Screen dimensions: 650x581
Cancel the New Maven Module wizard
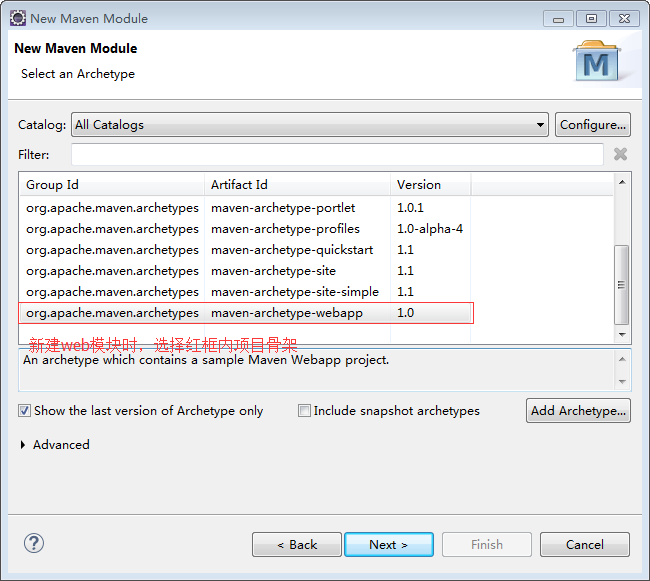pyautogui.click(x=585, y=545)
